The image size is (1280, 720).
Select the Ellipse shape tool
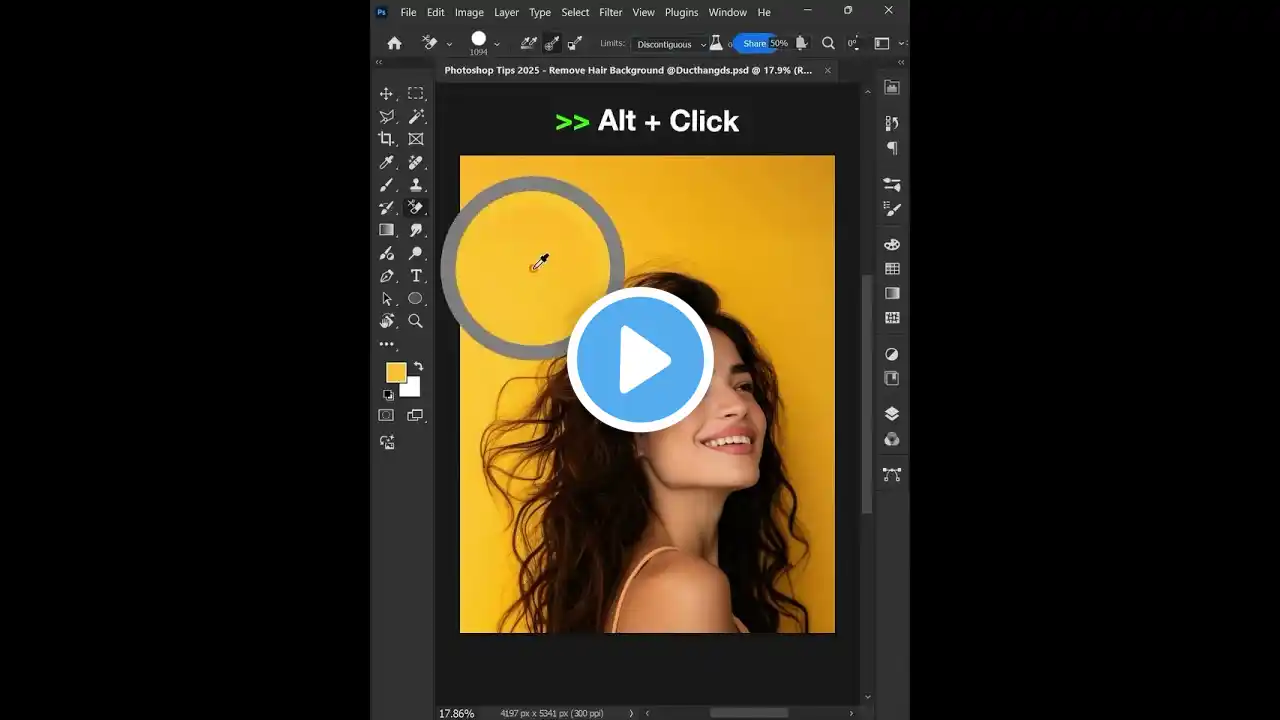(x=416, y=299)
